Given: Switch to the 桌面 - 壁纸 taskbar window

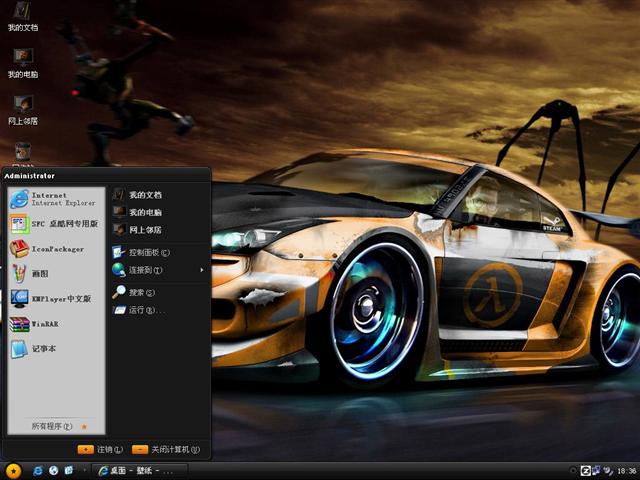Looking at the screenshot, I should click(133, 470).
